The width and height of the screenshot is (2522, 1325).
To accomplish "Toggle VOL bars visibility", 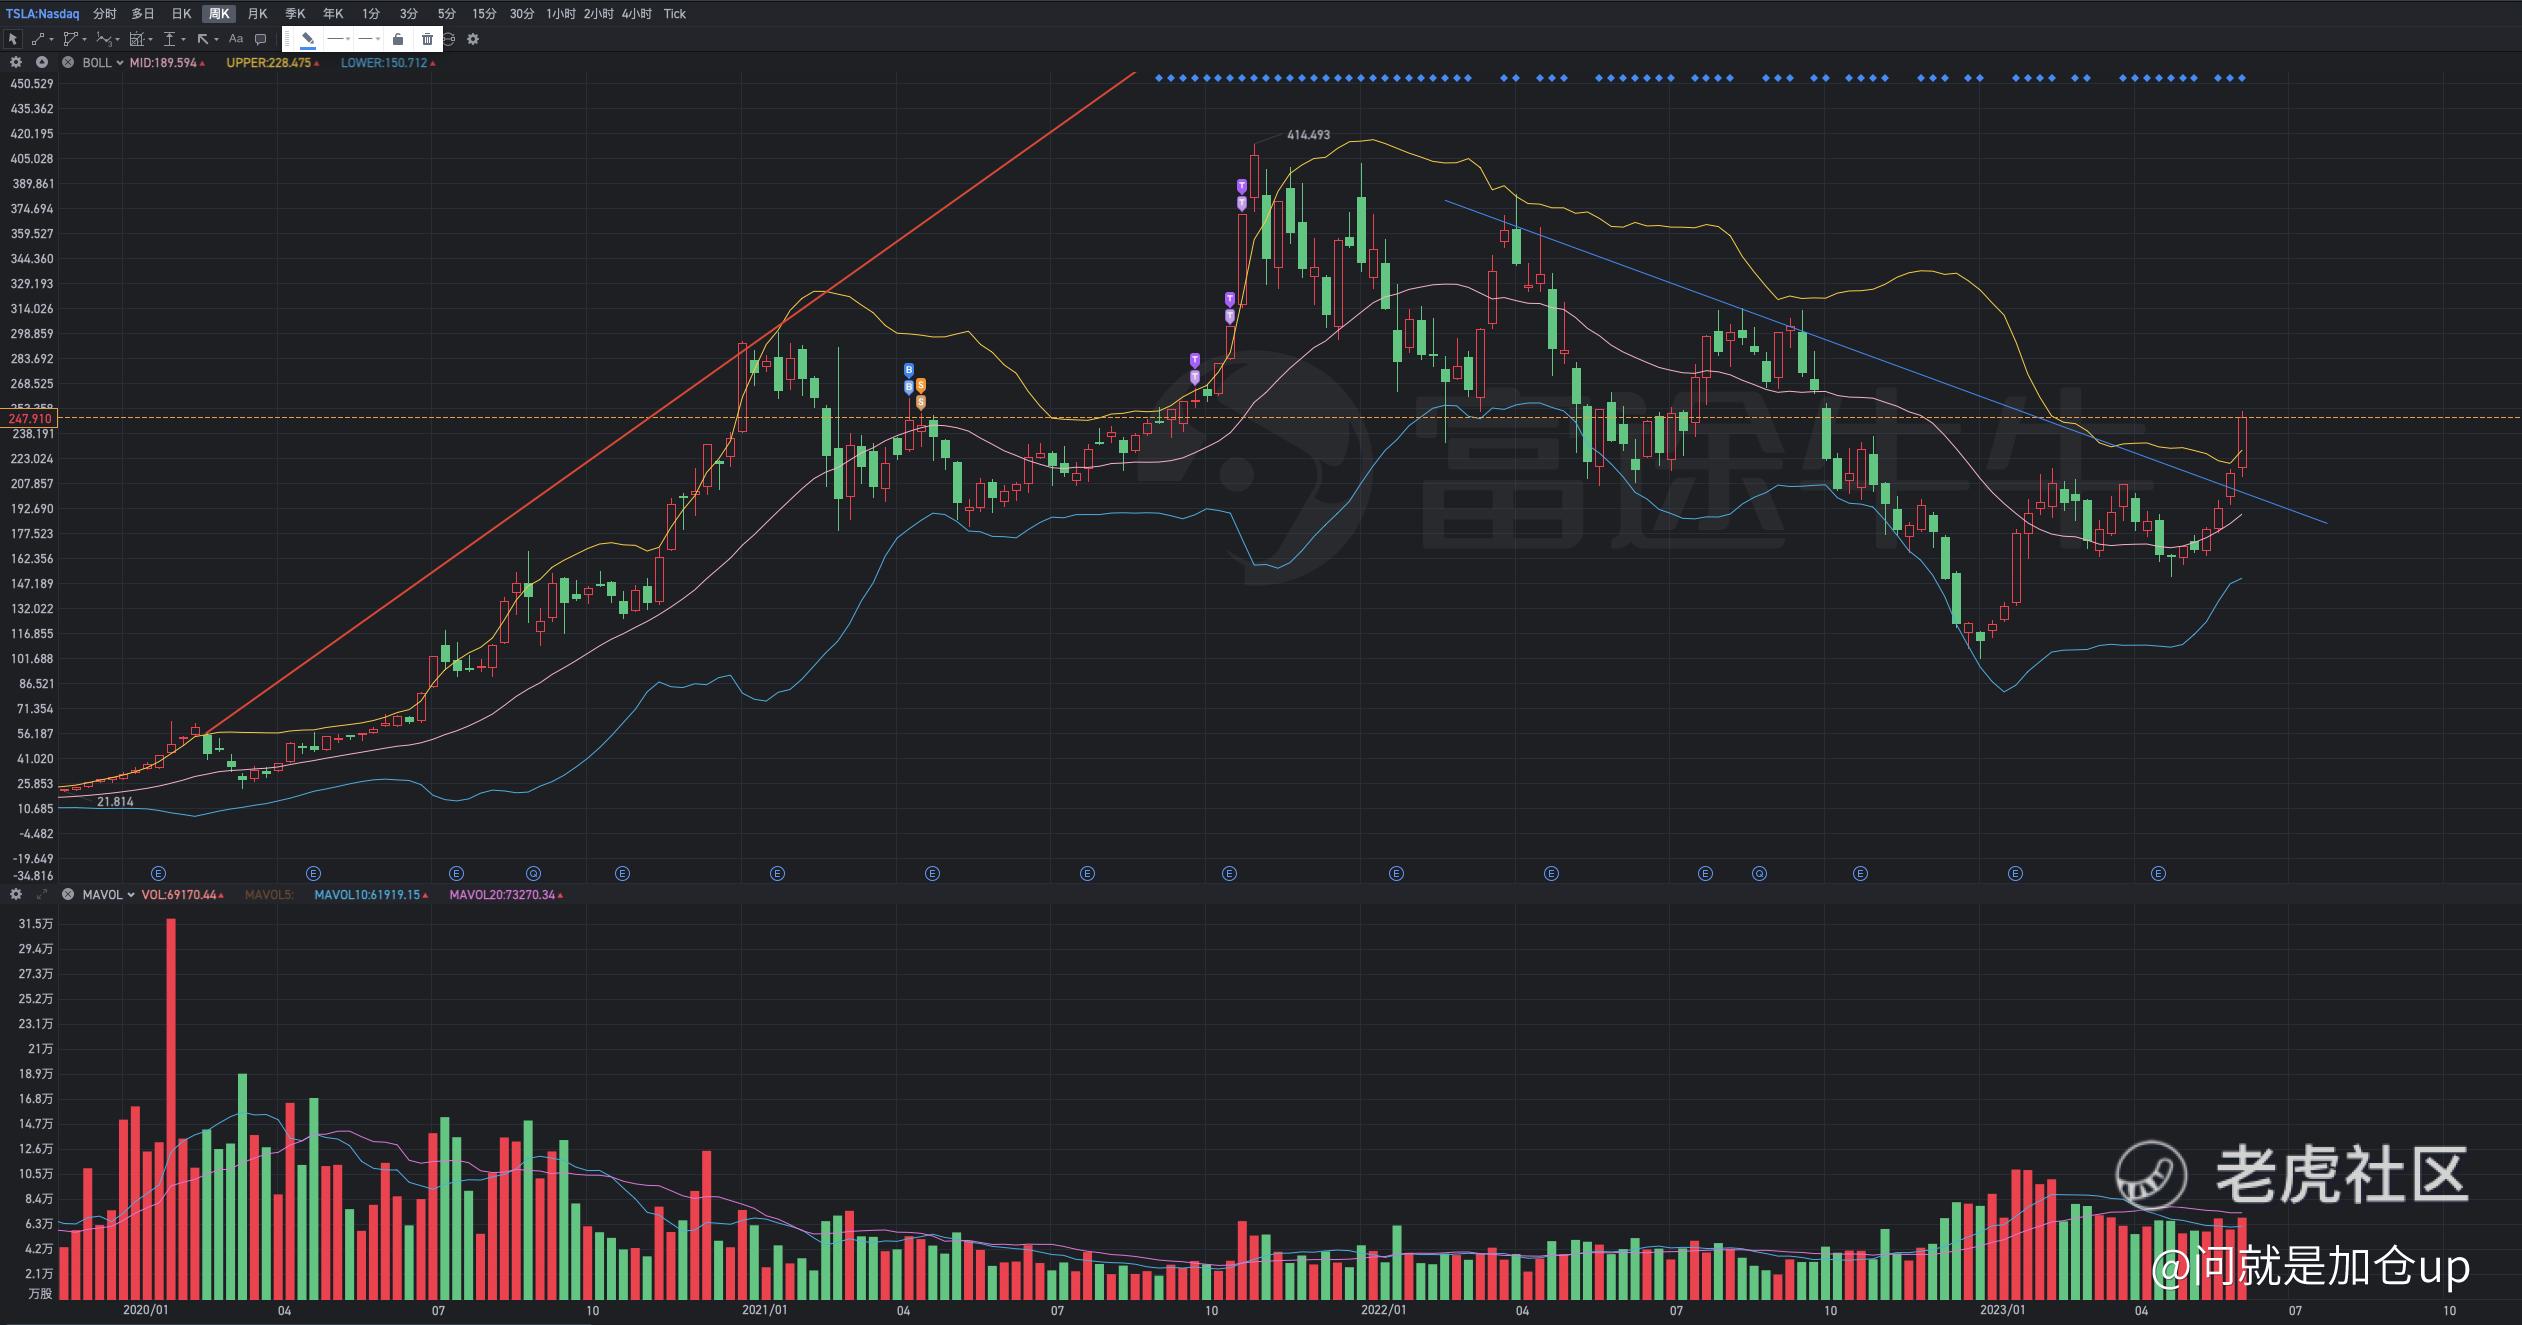I will coord(183,894).
